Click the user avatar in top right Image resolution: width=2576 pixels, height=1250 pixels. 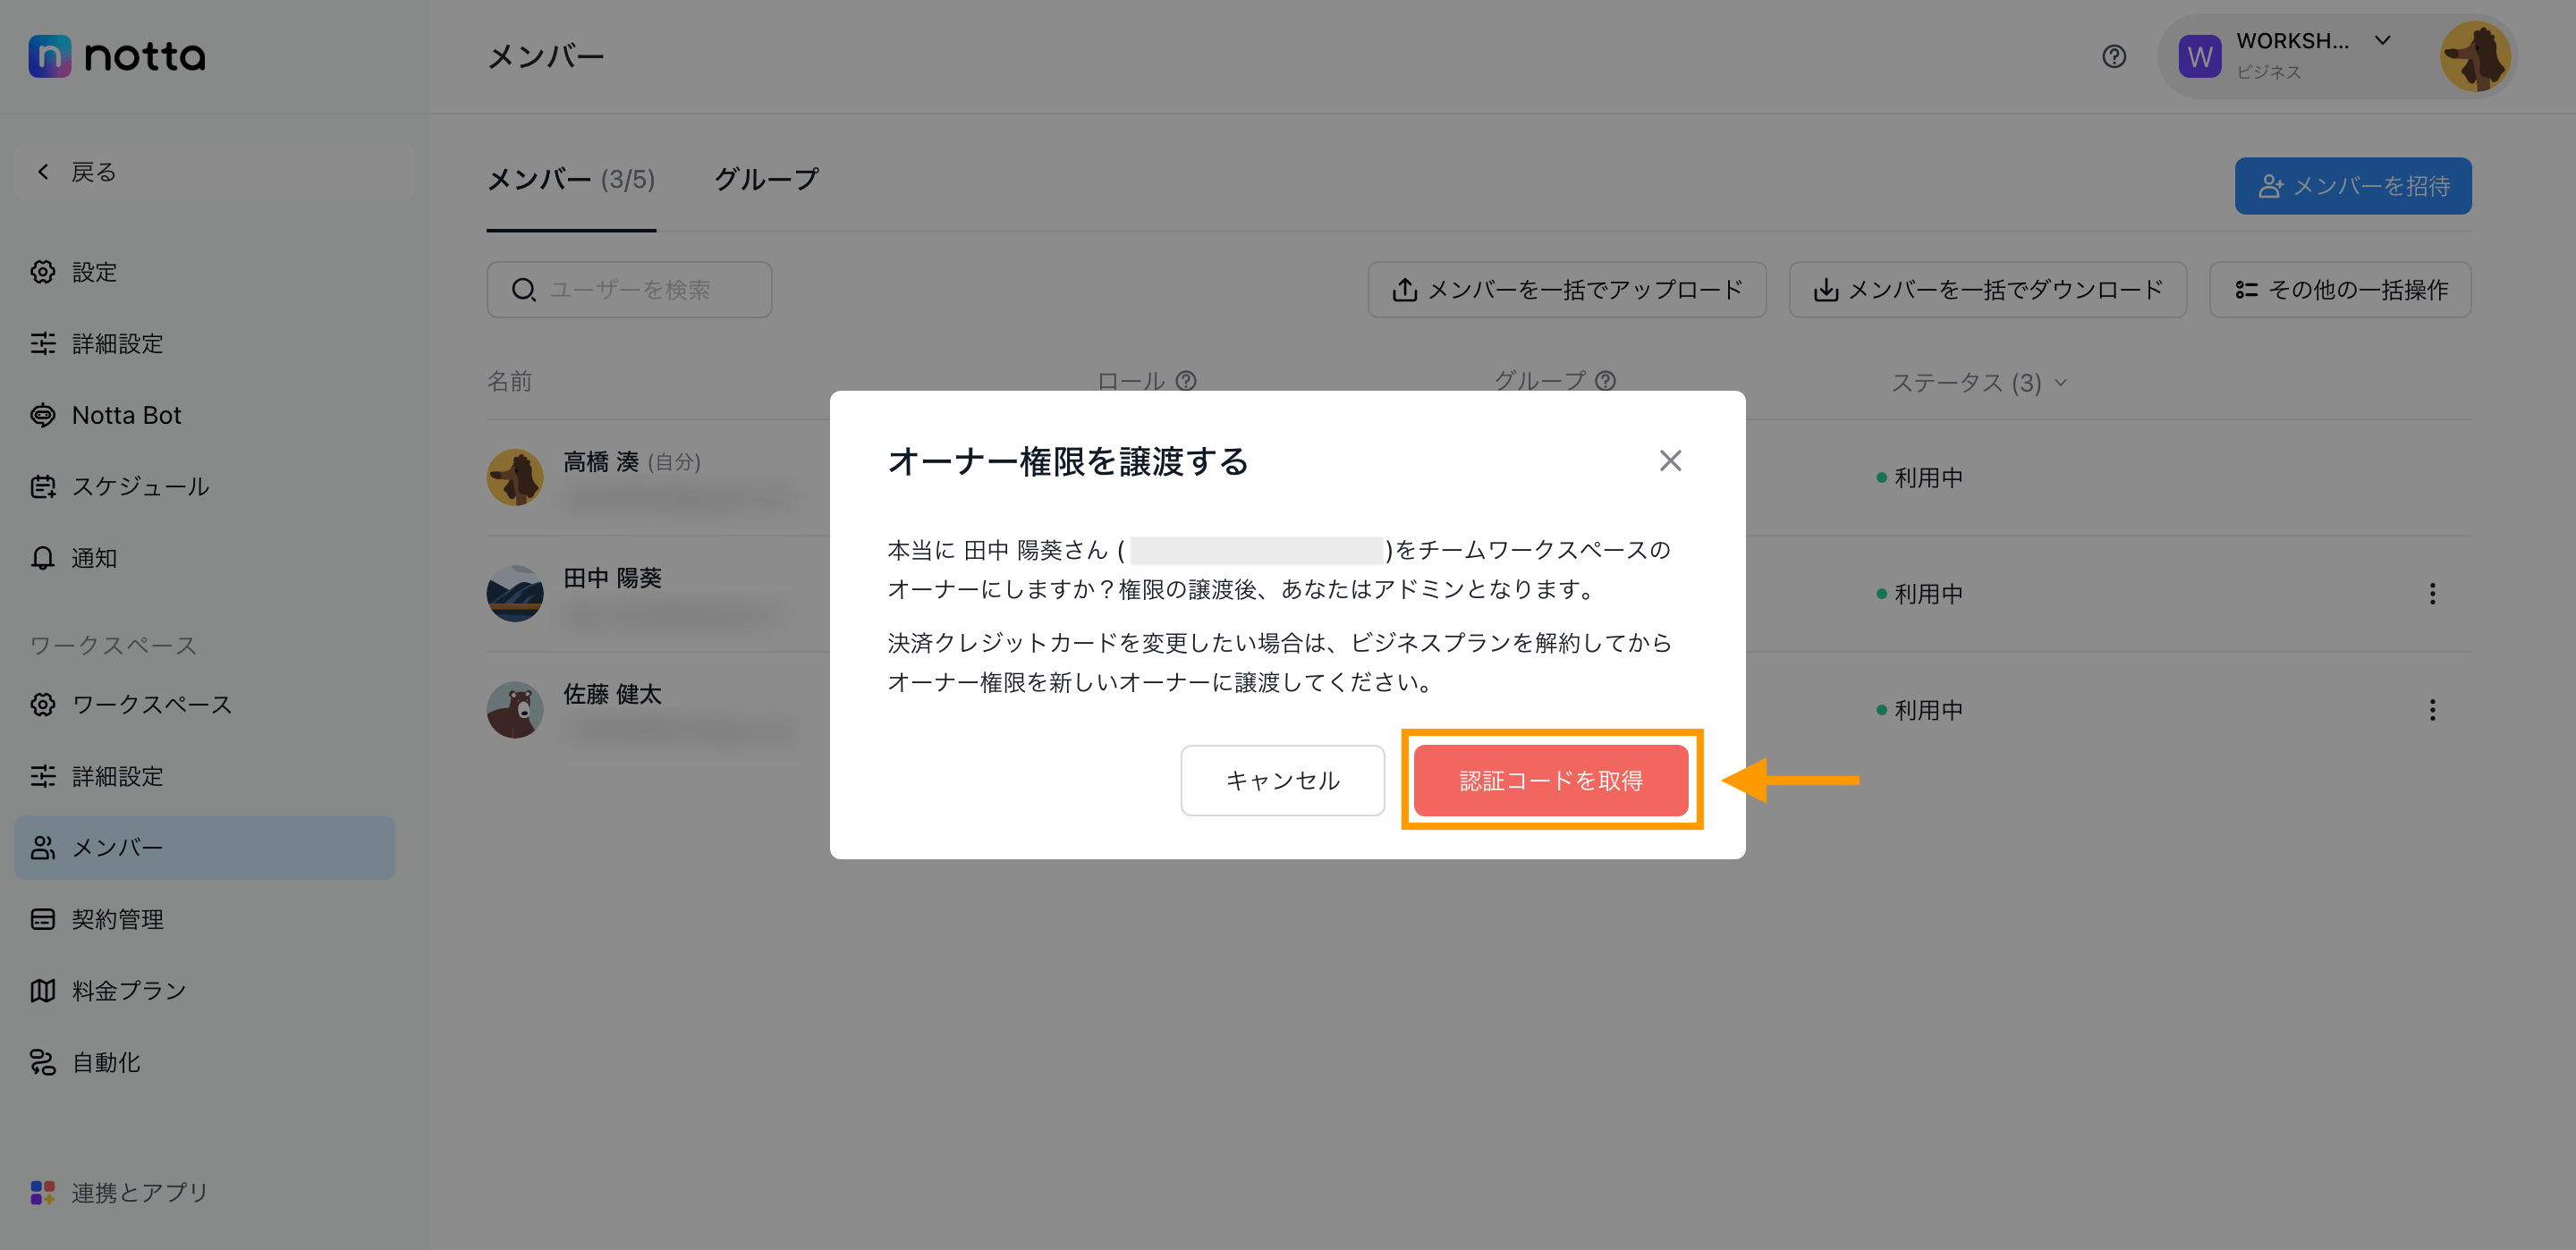(2476, 56)
